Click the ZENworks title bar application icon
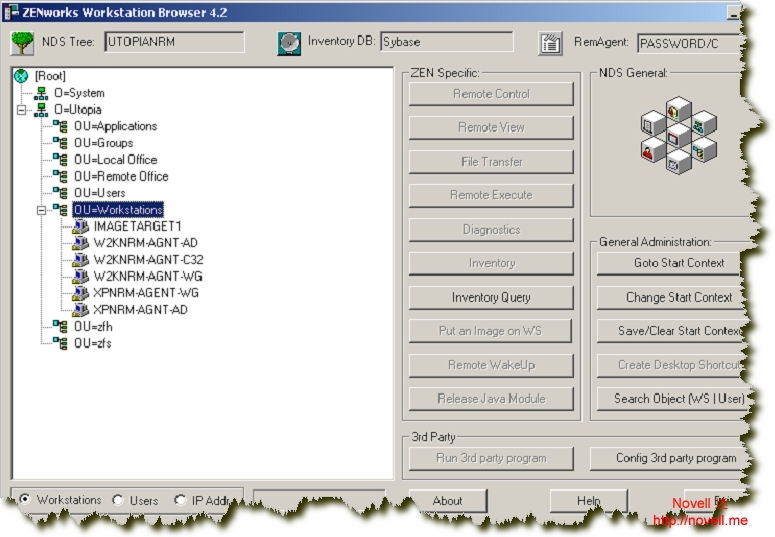 [10, 12]
